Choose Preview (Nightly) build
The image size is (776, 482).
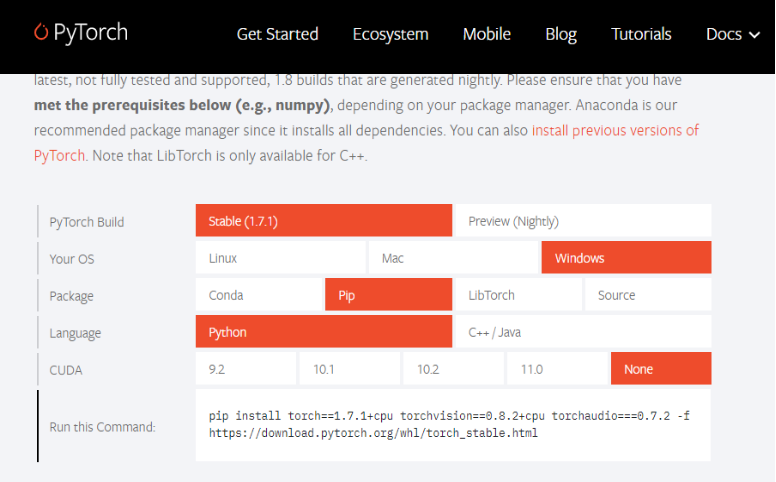coord(583,221)
